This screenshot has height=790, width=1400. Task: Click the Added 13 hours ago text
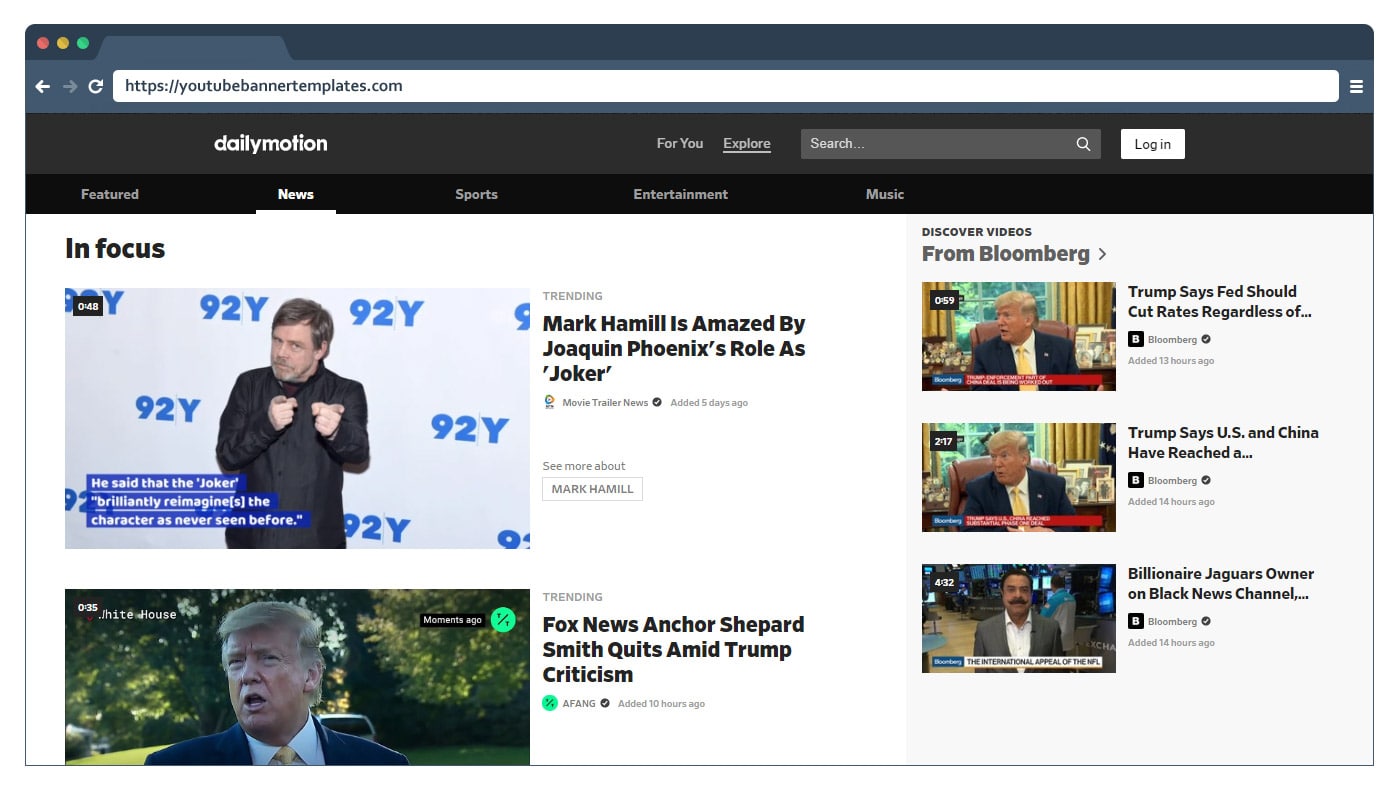click(1171, 360)
